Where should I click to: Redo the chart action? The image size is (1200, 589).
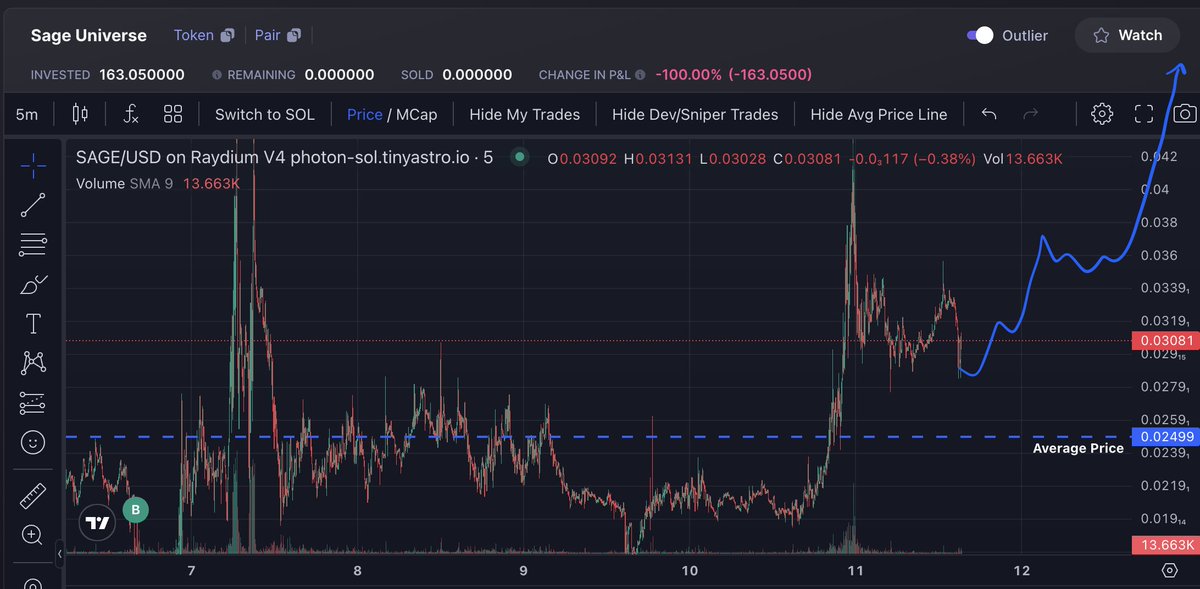pyautogui.click(x=1031, y=114)
